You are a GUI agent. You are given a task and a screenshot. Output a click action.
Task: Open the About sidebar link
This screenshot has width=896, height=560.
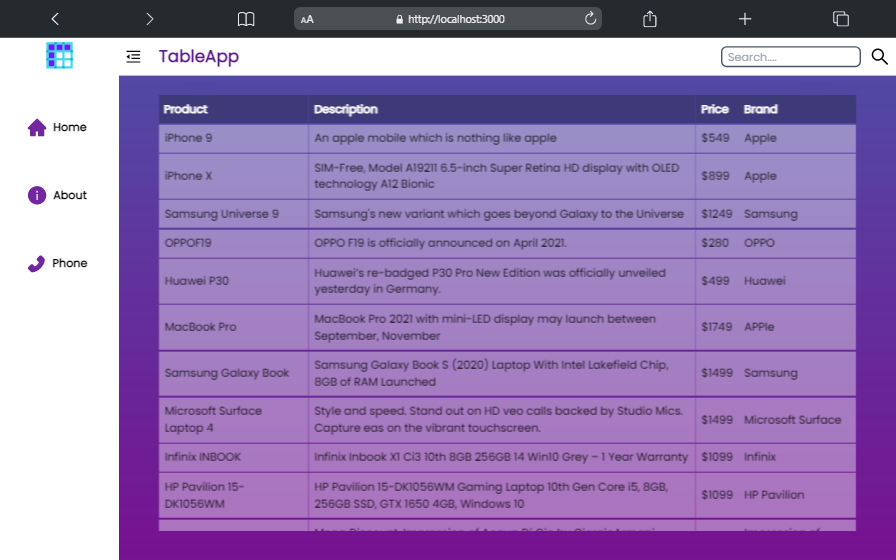pyautogui.click(x=70, y=195)
